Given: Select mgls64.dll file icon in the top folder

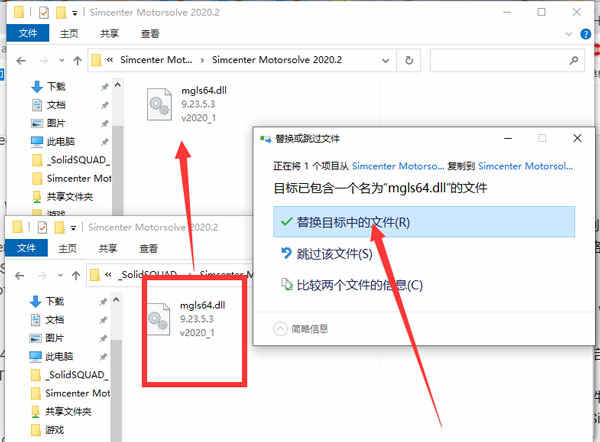Looking at the screenshot, I should coord(159,104).
